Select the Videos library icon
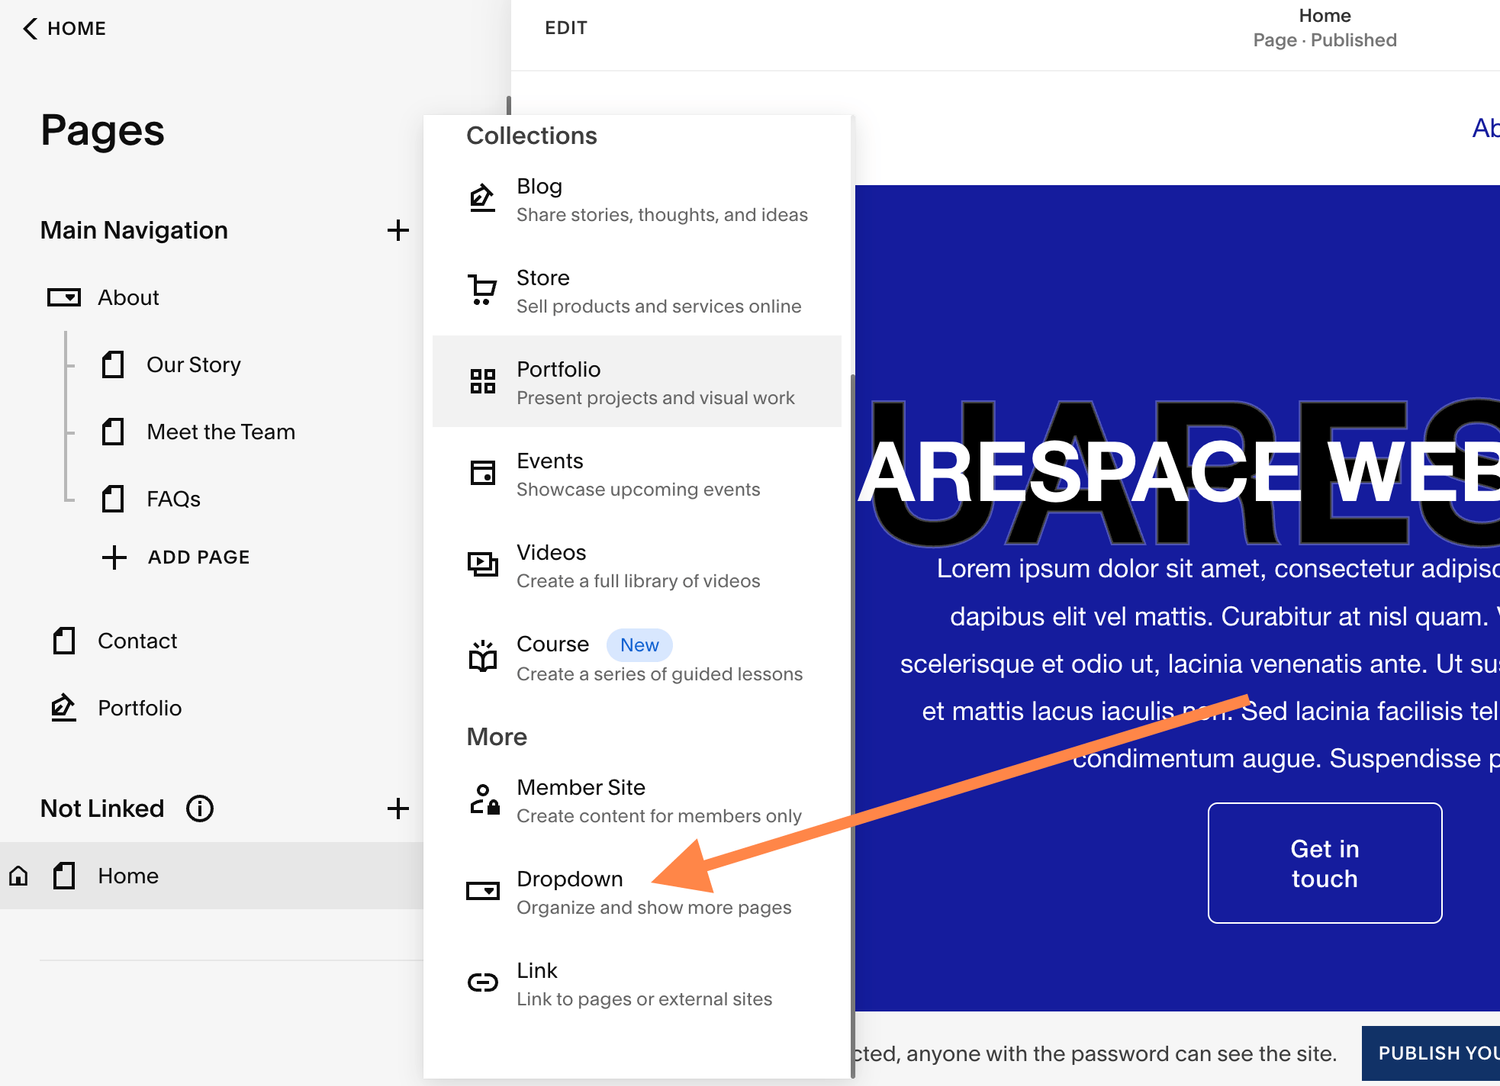The image size is (1500, 1086). [483, 564]
